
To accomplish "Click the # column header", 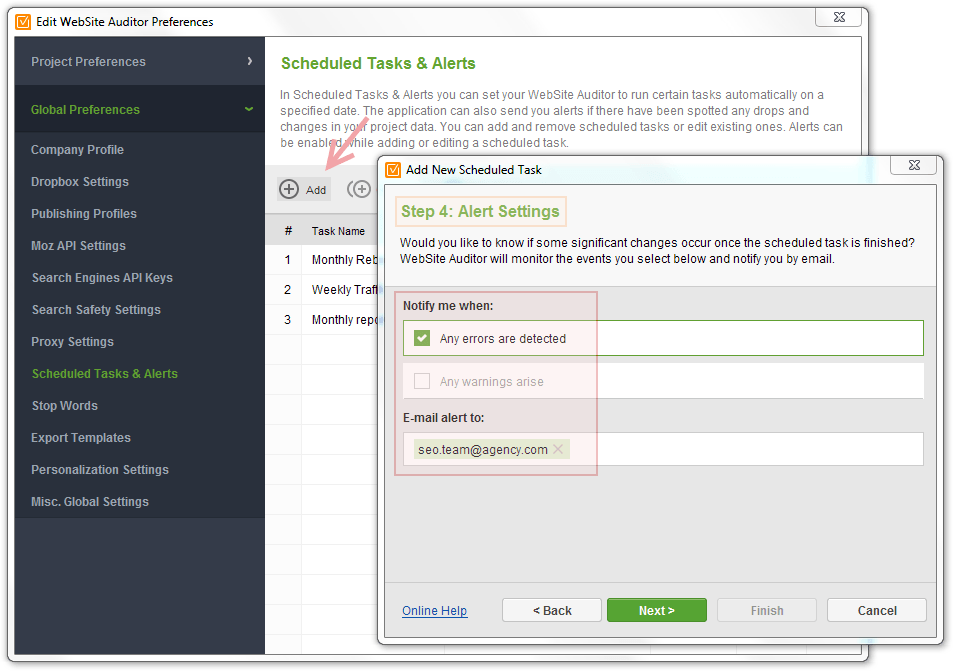I will (x=288, y=231).
